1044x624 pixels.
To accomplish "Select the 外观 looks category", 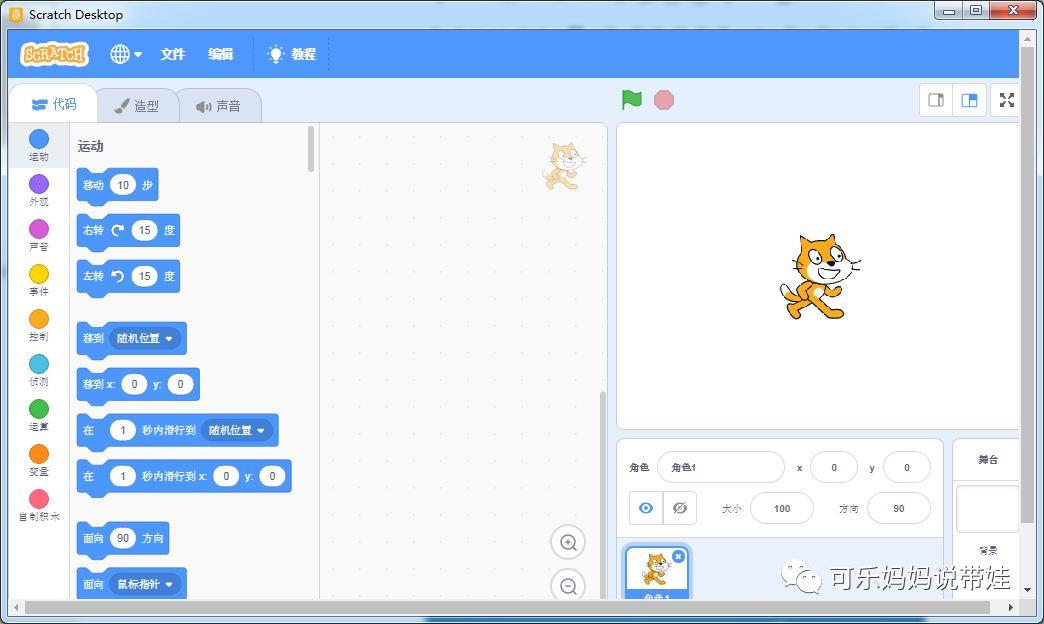I will (x=39, y=190).
